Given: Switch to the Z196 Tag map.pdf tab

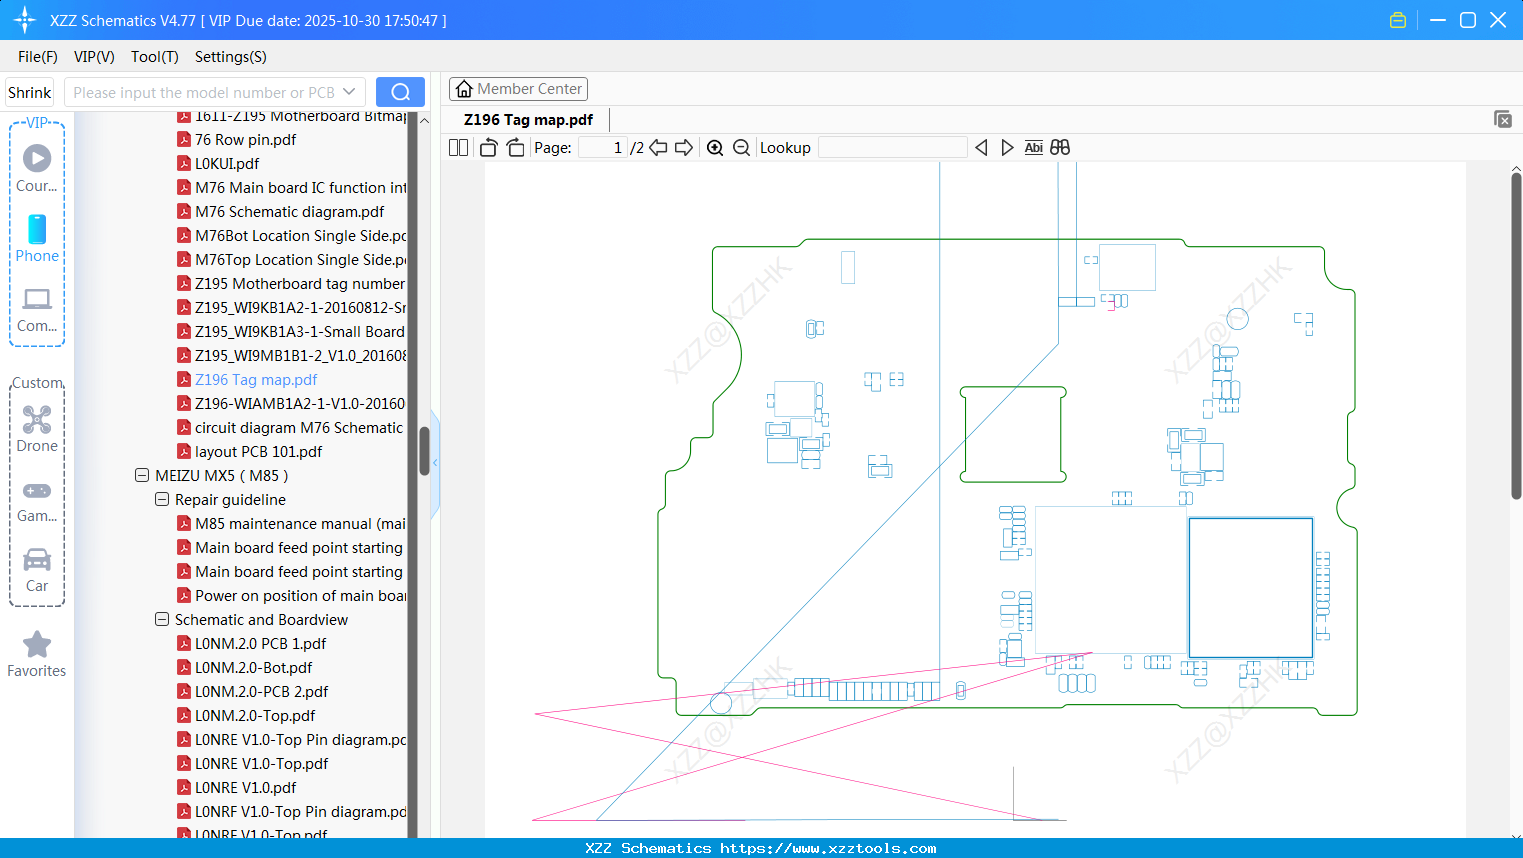Looking at the screenshot, I should (528, 119).
